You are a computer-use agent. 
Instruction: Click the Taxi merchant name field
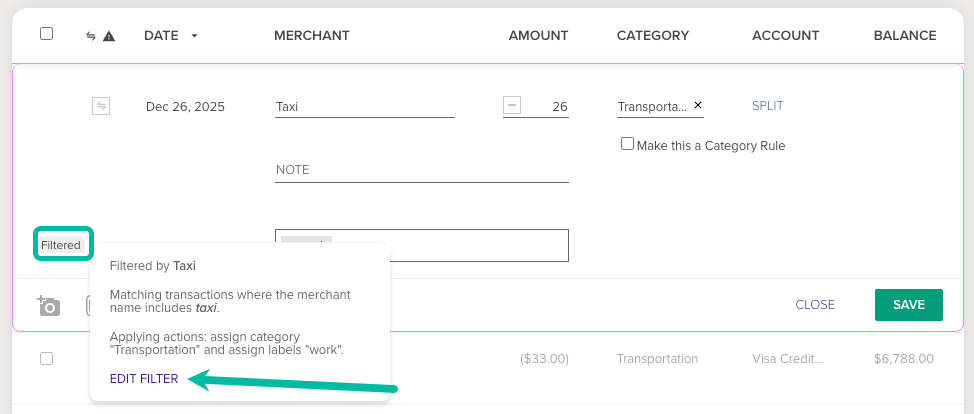[x=364, y=107]
